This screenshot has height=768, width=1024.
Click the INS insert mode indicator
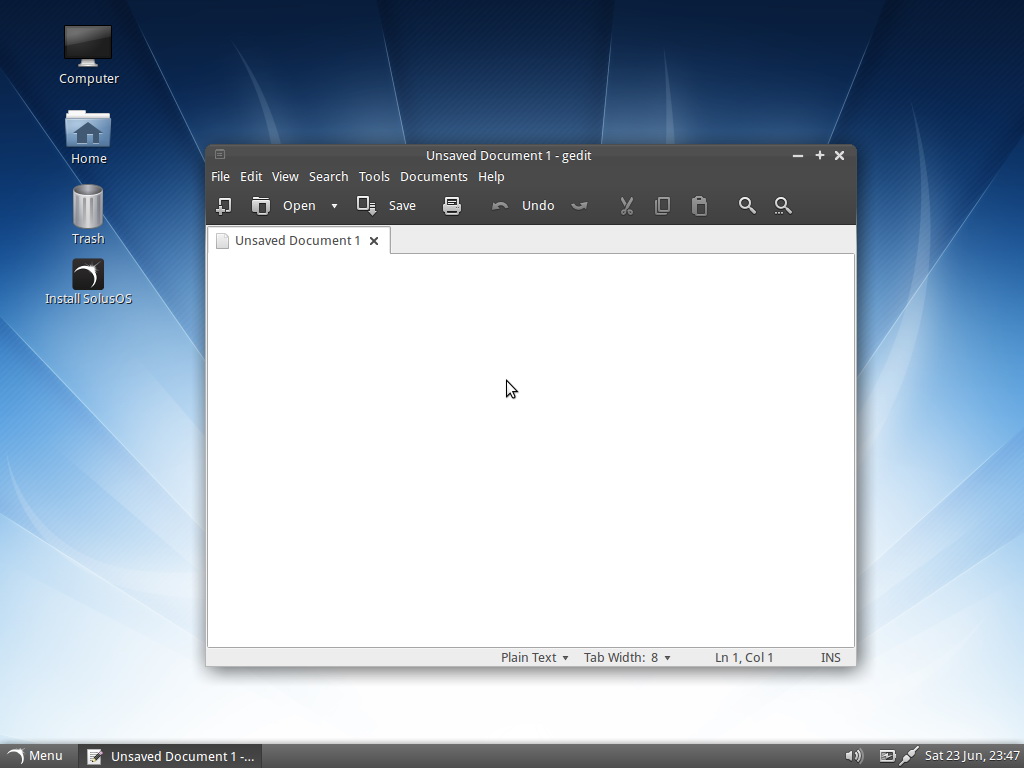(x=831, y=658)
